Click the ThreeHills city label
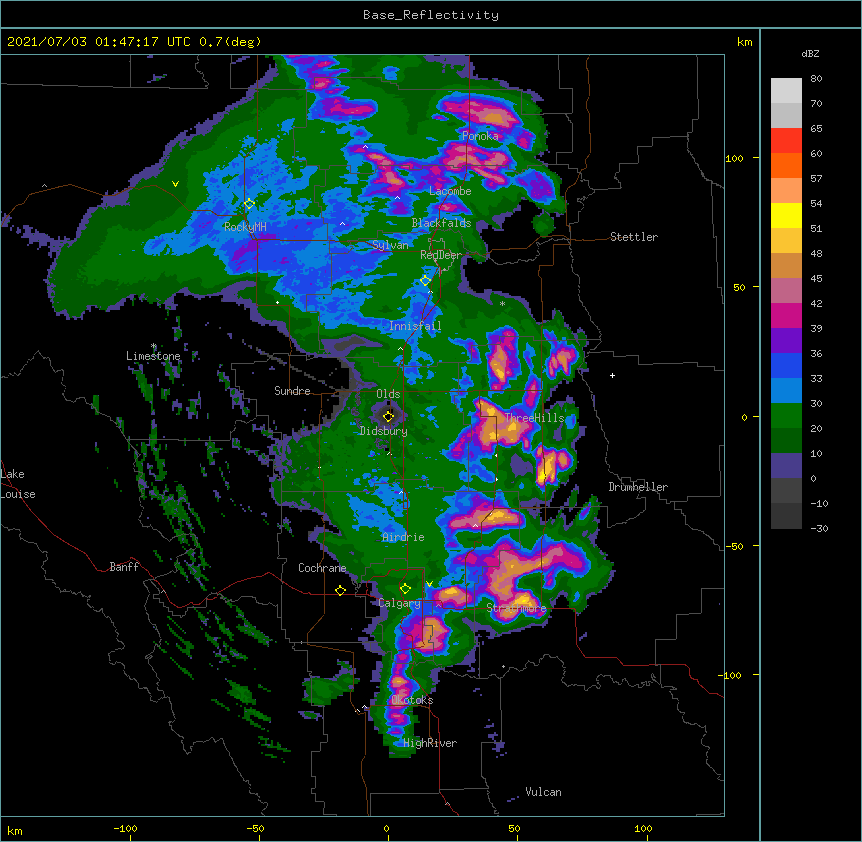The height and width of the screenshot is (842, 862). coord(534,418)
